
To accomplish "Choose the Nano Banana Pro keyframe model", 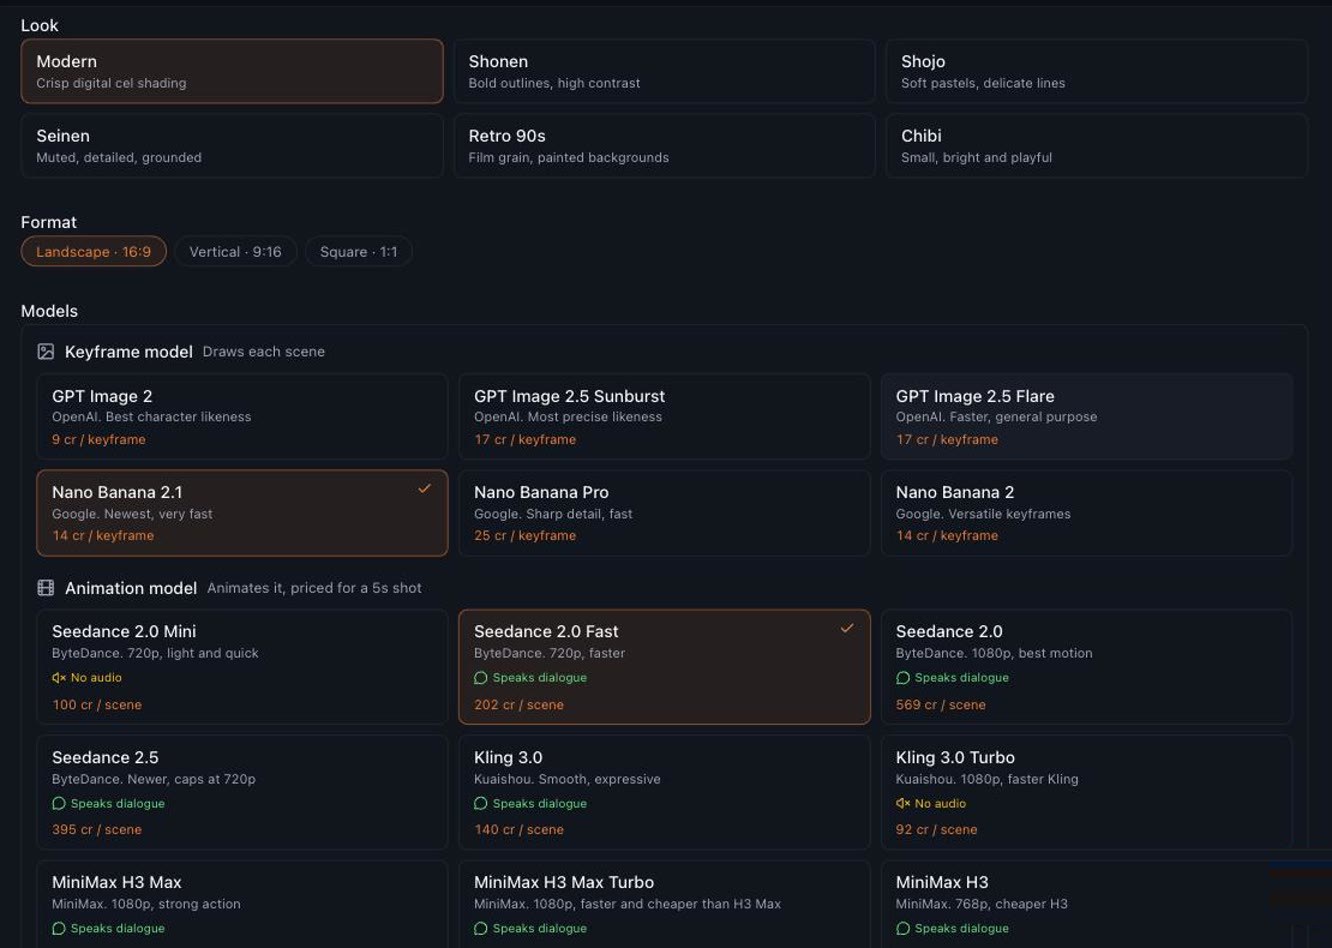I will pyautogui.click(x=664, y=513).
